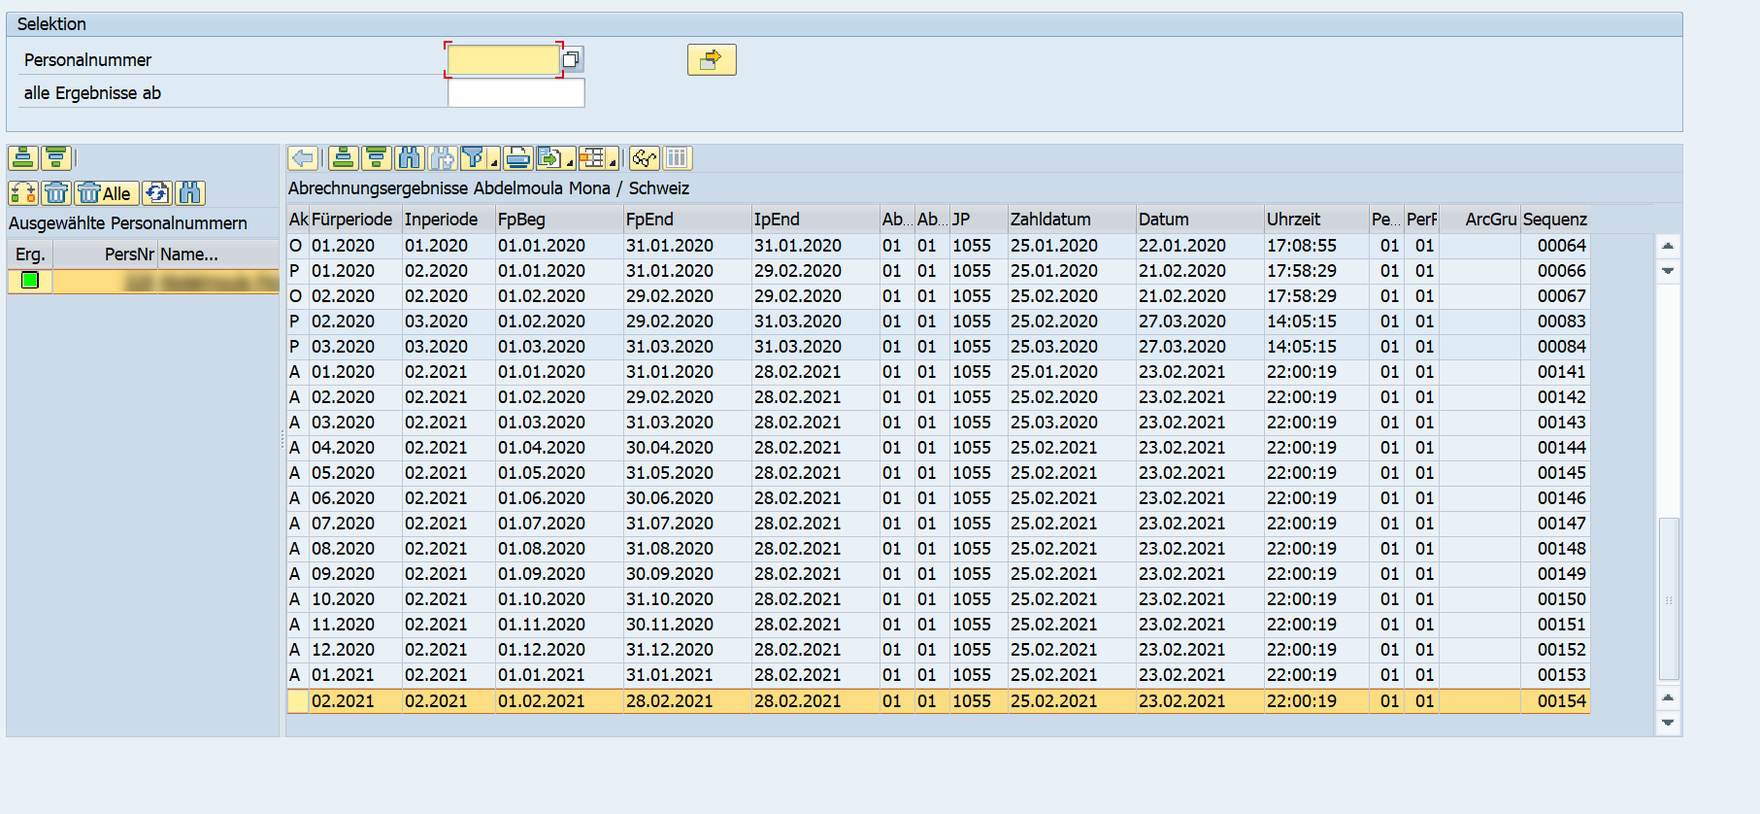Viewport: 1760px width, 814px height.
Task: Open the layout selection dropdown arrow
Action: tap(612, 163)
